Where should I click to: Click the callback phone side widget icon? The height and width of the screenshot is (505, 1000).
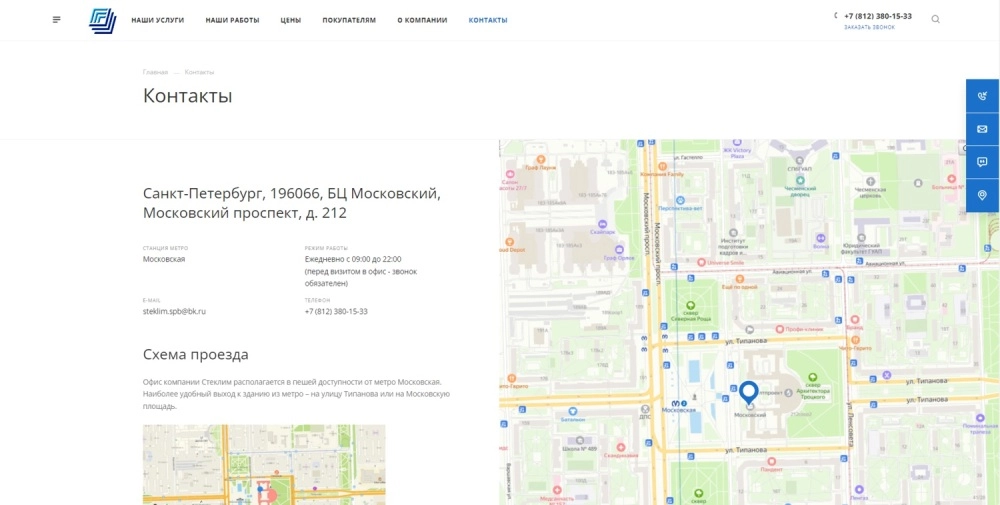(x=982, y=96)
